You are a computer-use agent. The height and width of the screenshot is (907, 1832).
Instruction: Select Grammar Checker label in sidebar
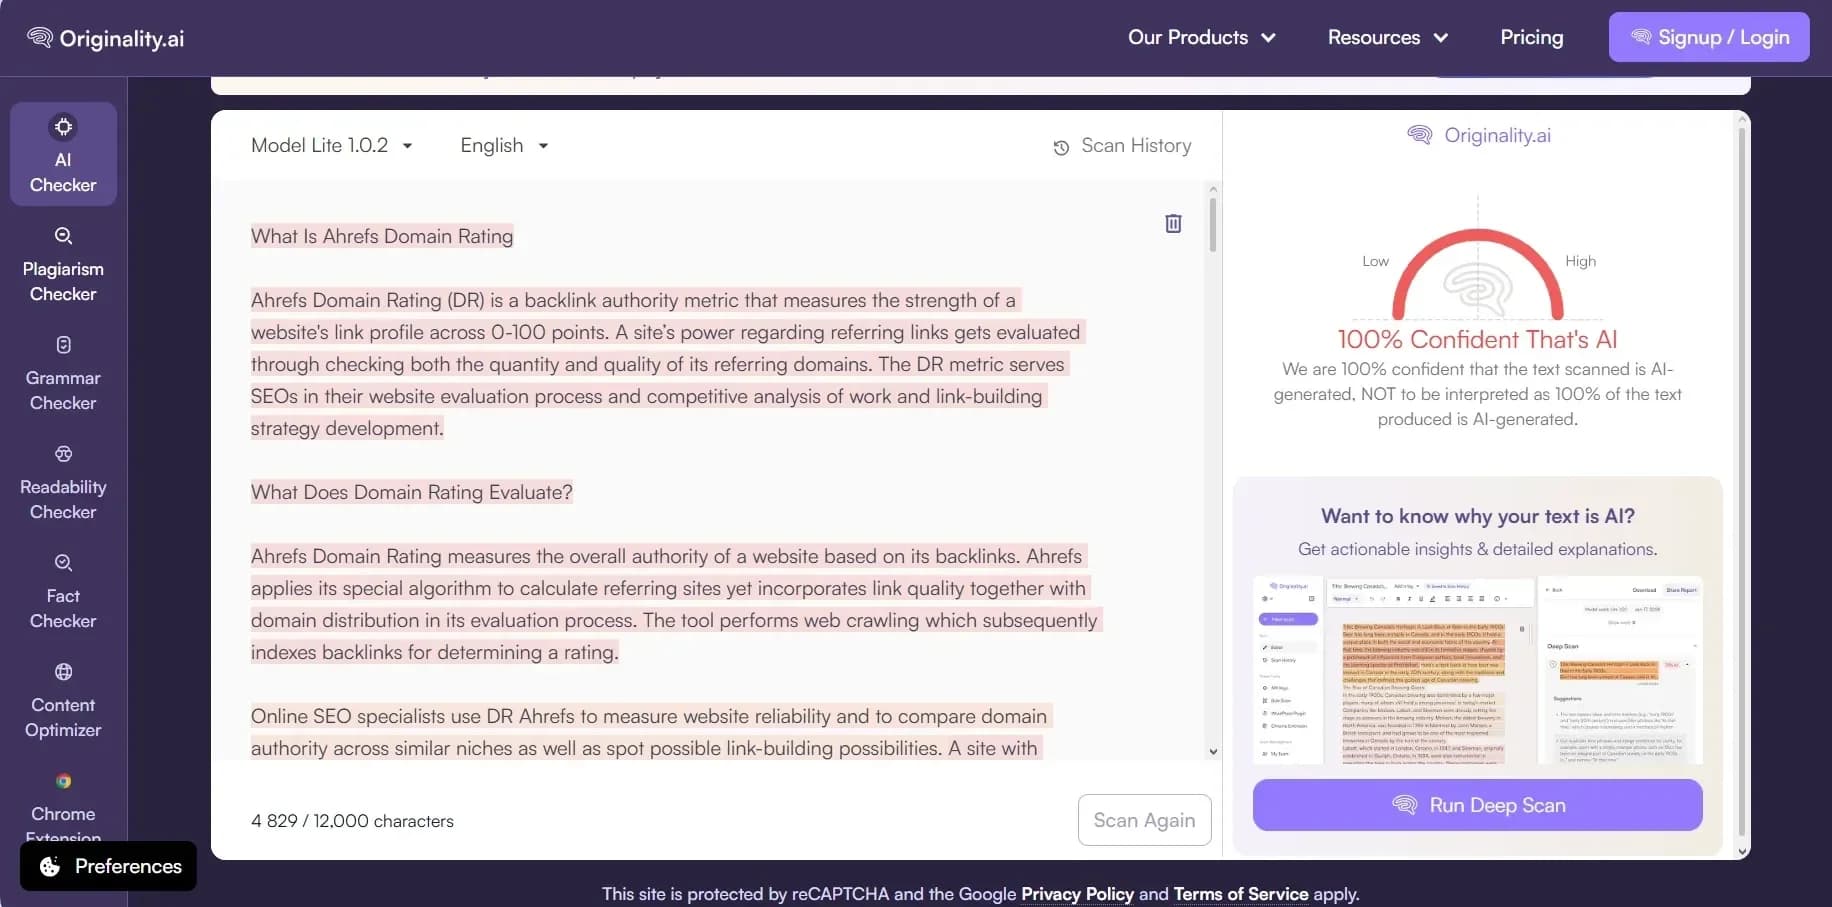pos(63,390)
